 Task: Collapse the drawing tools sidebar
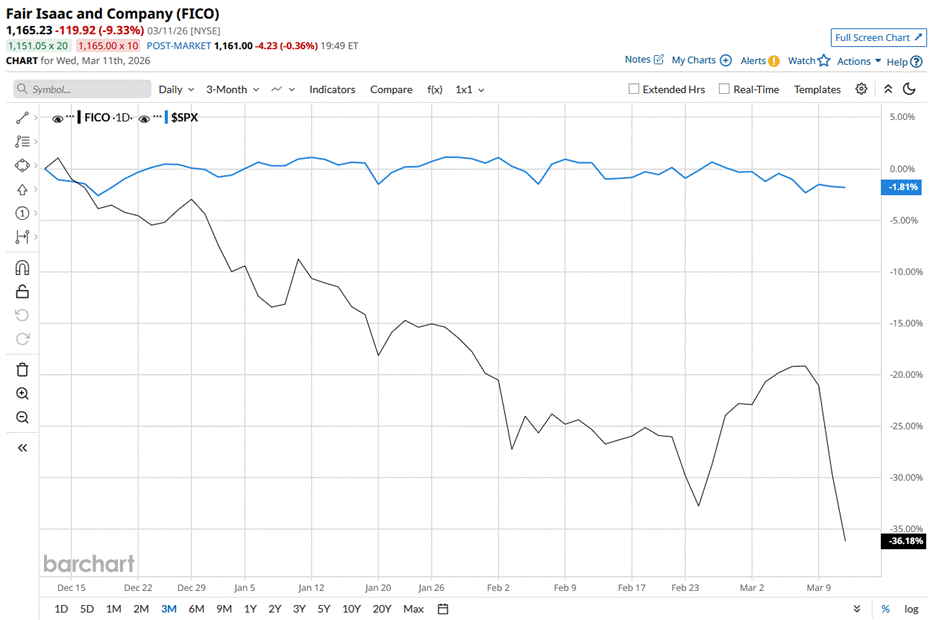coord(22,448)
